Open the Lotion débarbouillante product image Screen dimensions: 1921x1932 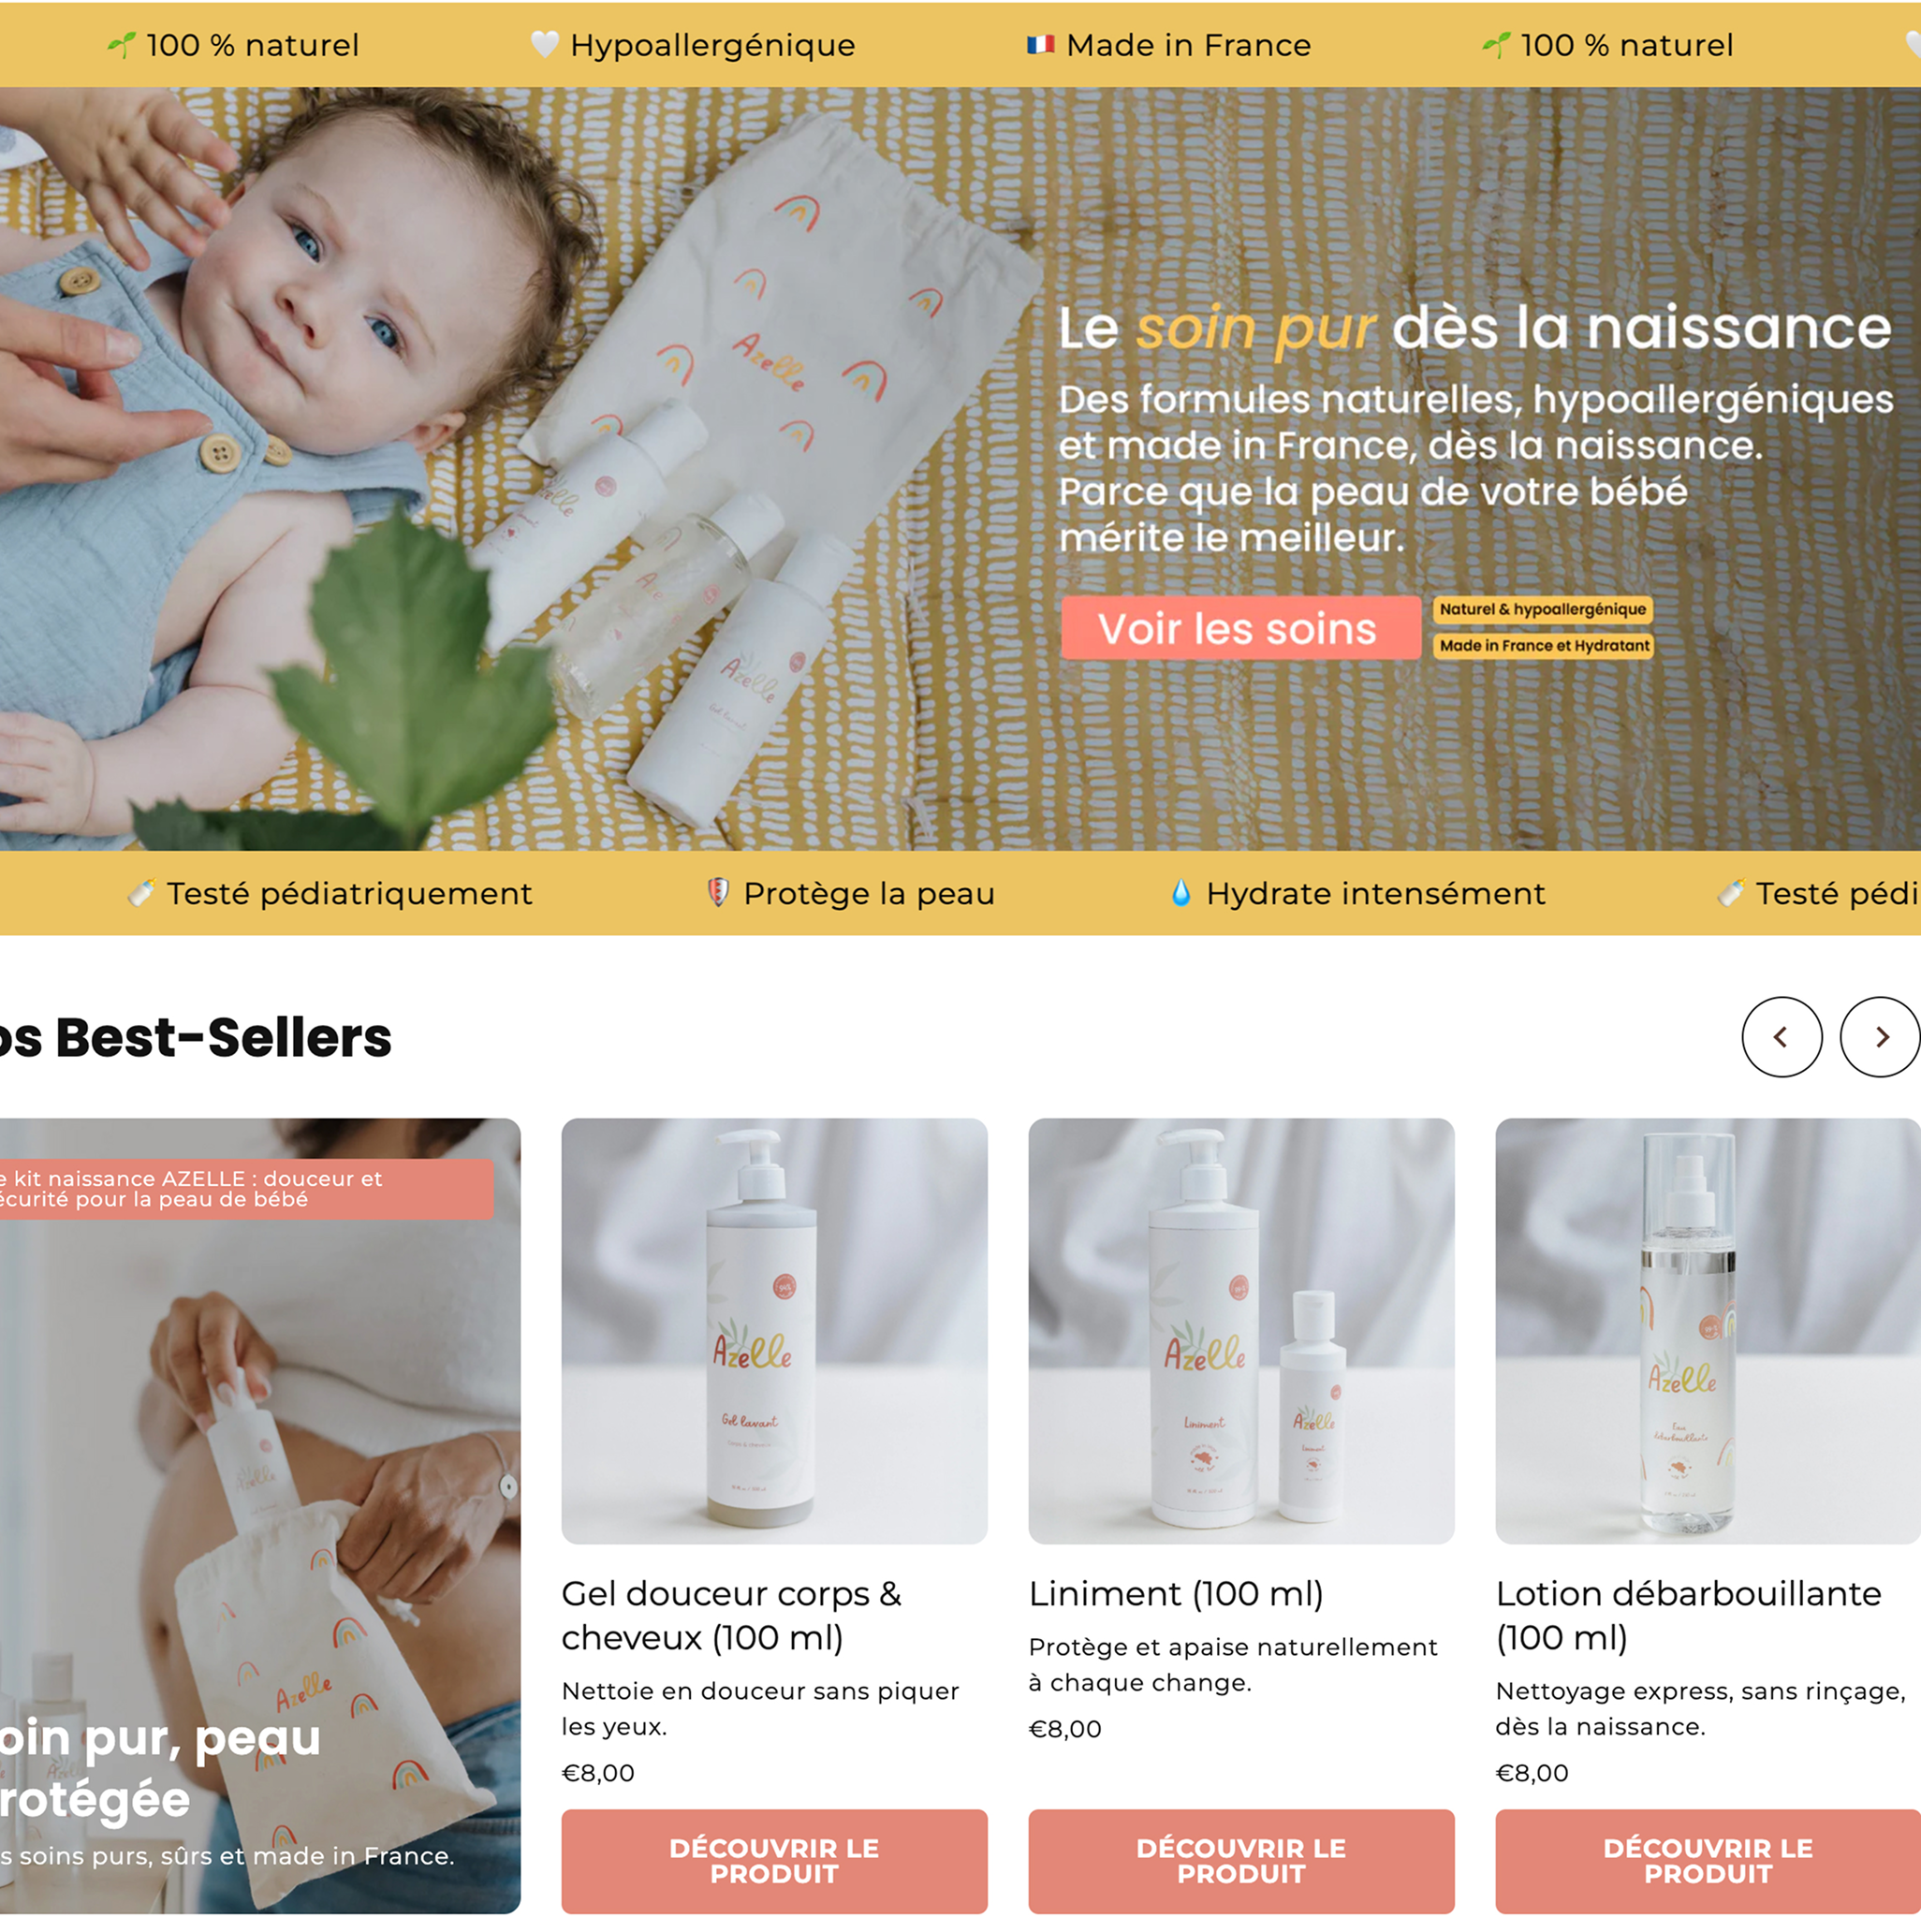pos(1708,1331)
